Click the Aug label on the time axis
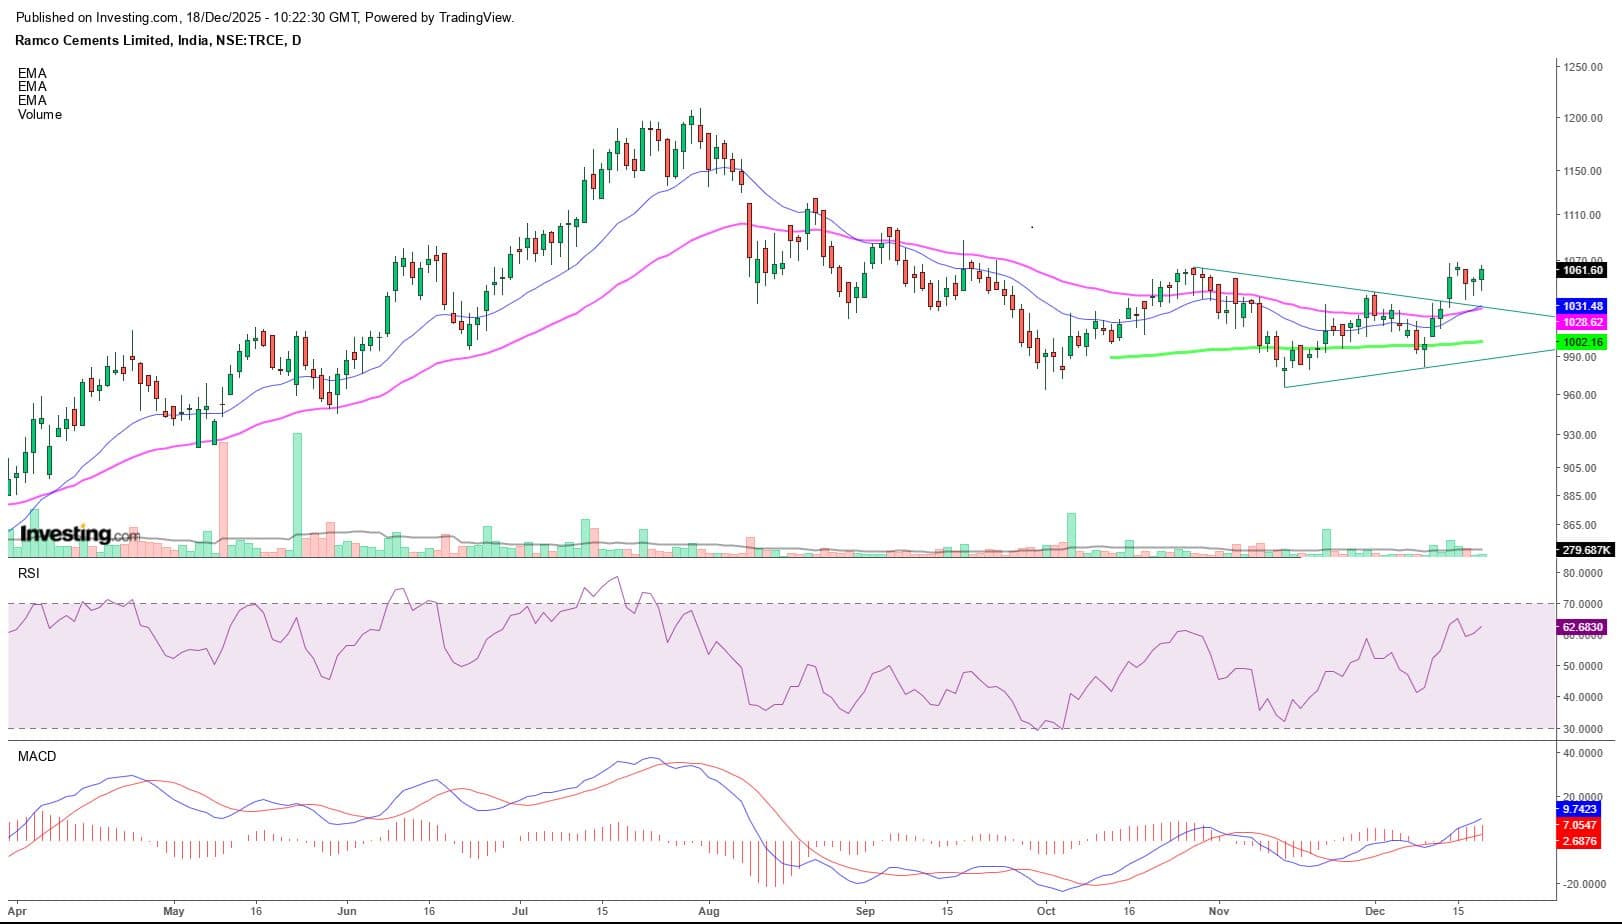 click(x=708, y=912)
